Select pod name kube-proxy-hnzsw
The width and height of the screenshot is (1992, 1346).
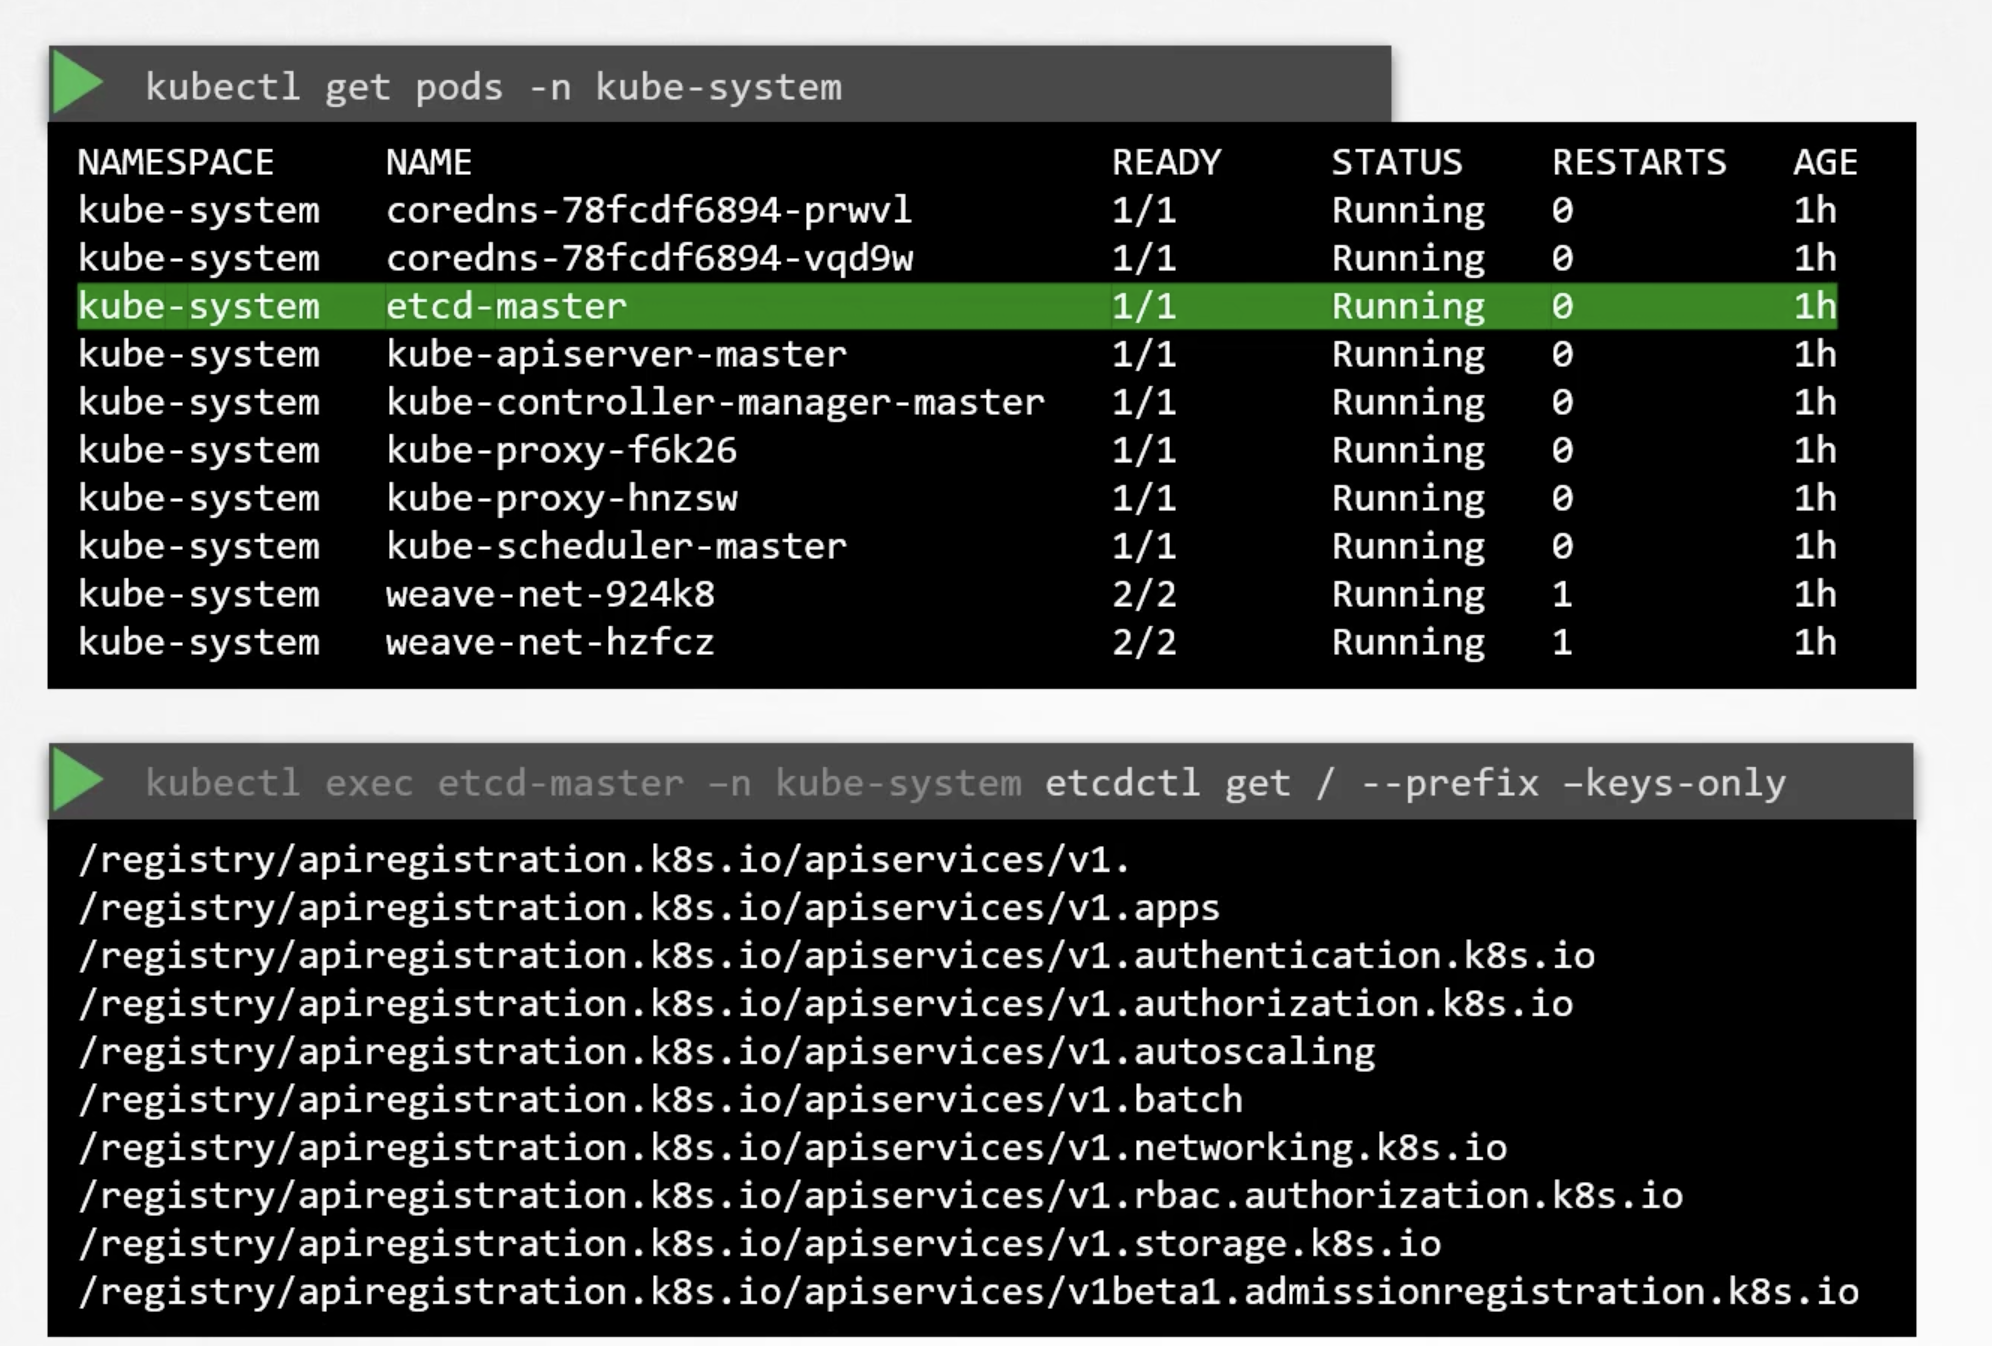[x=562, y=498]
